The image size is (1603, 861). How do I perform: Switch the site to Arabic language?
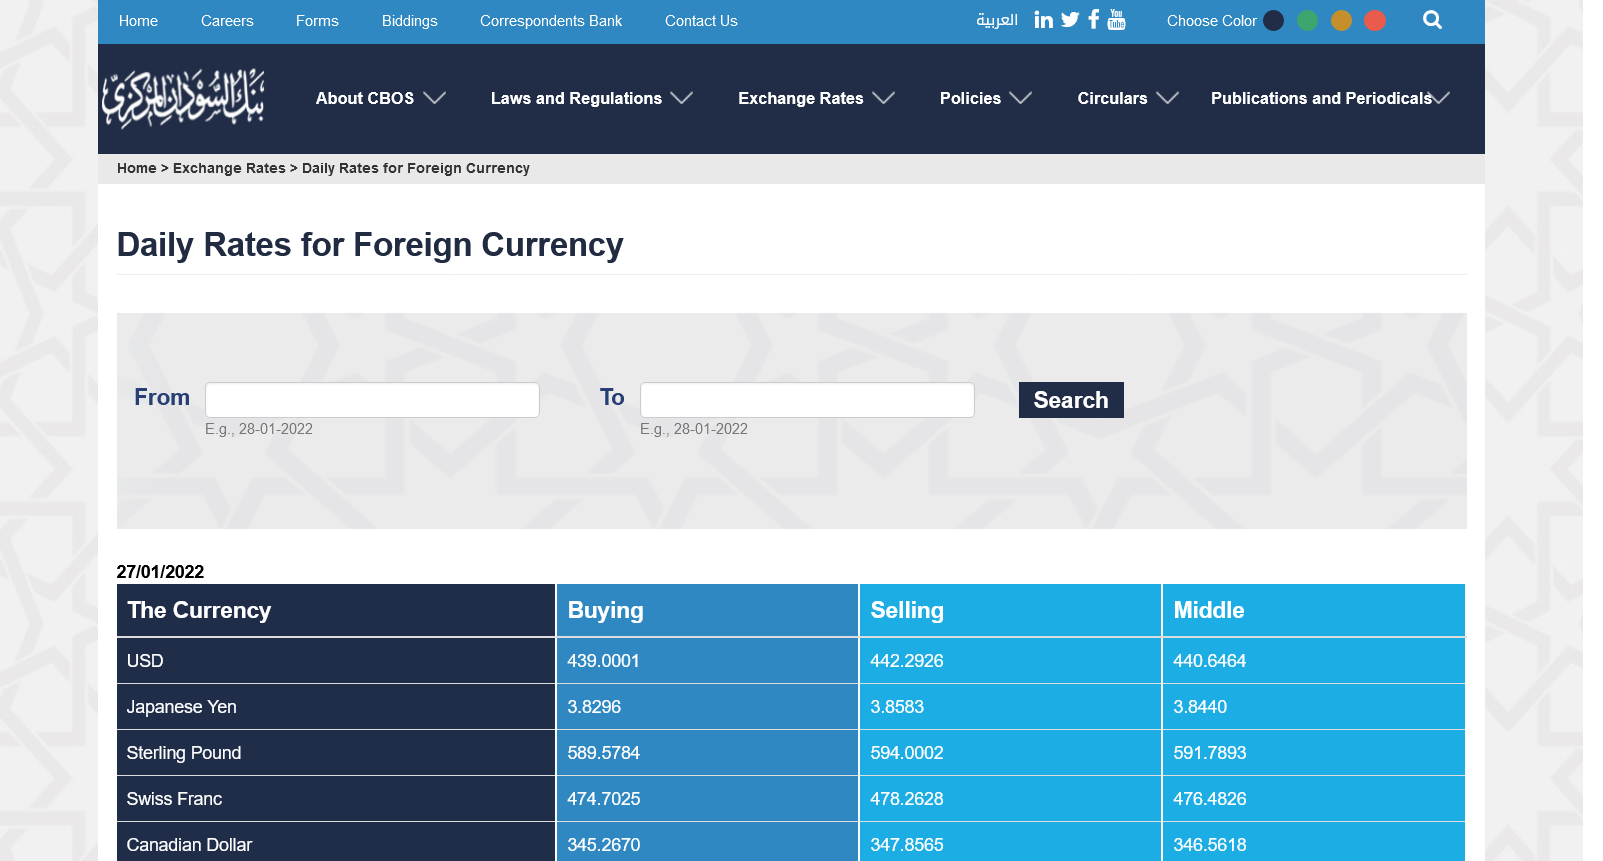(x=996, y=20)
